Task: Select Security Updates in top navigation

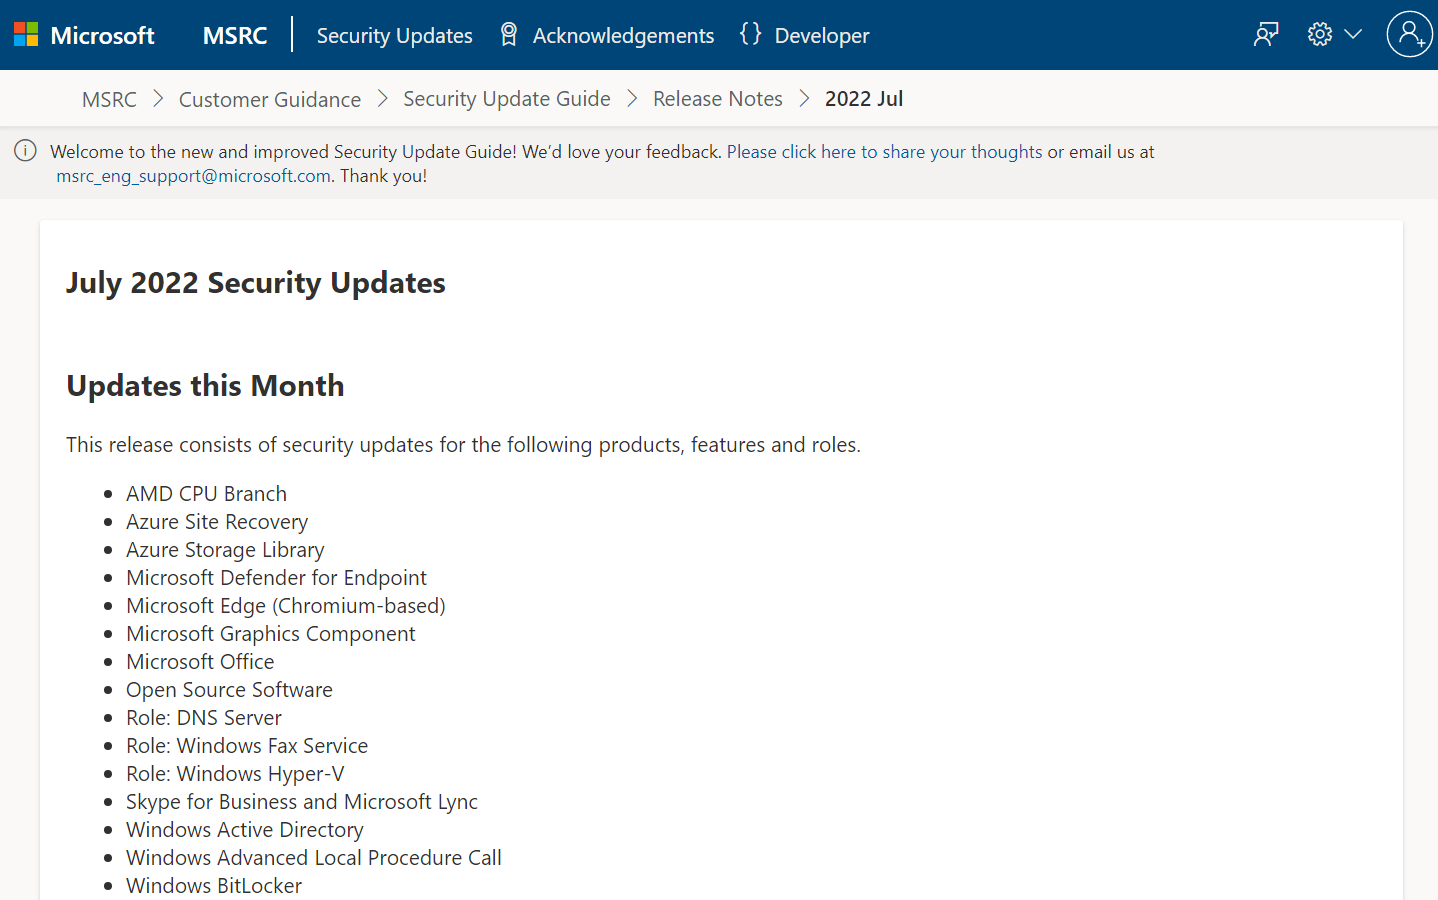Action: (394, 36)
